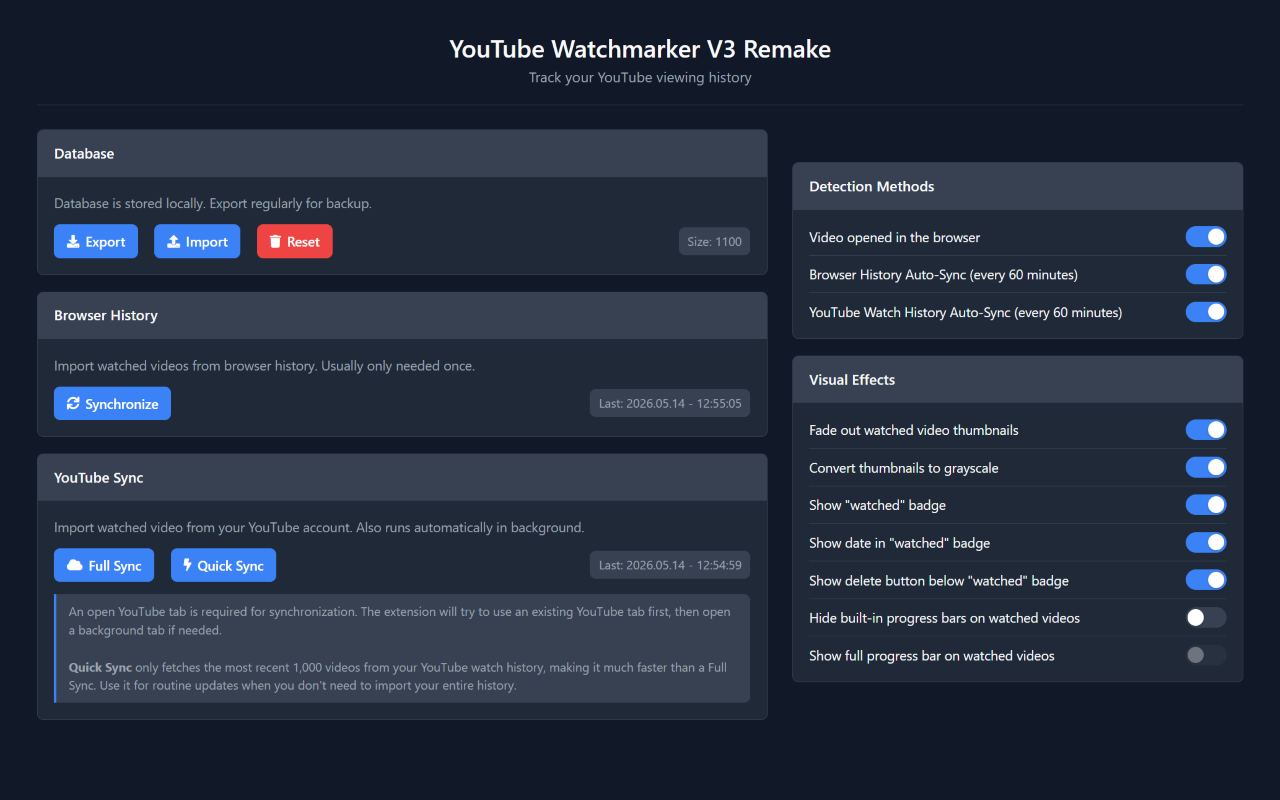The width and height of the screenshot is (1280, 800).
Task: Click the Browser History panel header
Action: pyautogui.click(x=402, y=315)
